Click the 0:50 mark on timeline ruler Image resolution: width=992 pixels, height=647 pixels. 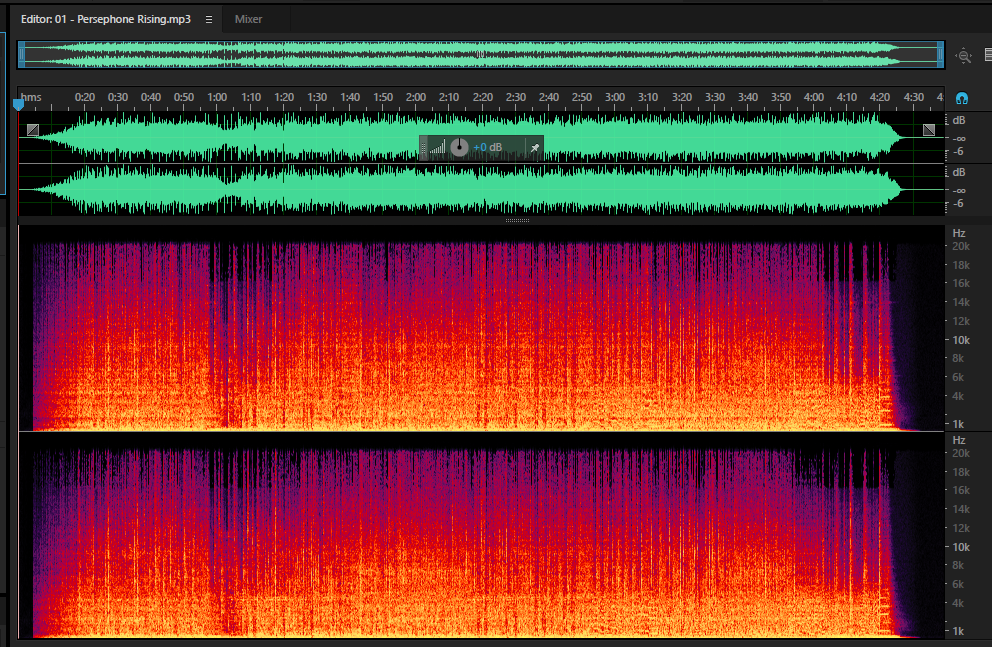coord(183,97)
